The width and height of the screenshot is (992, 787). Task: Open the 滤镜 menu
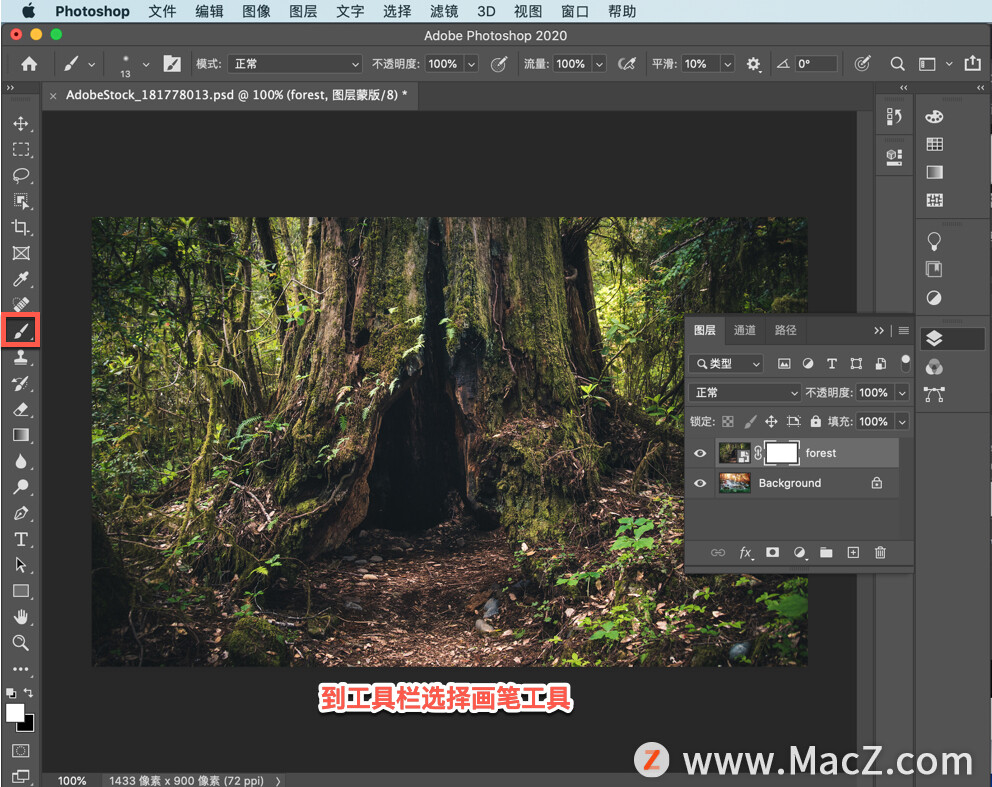pyautogui.click(x=443, y=12)
